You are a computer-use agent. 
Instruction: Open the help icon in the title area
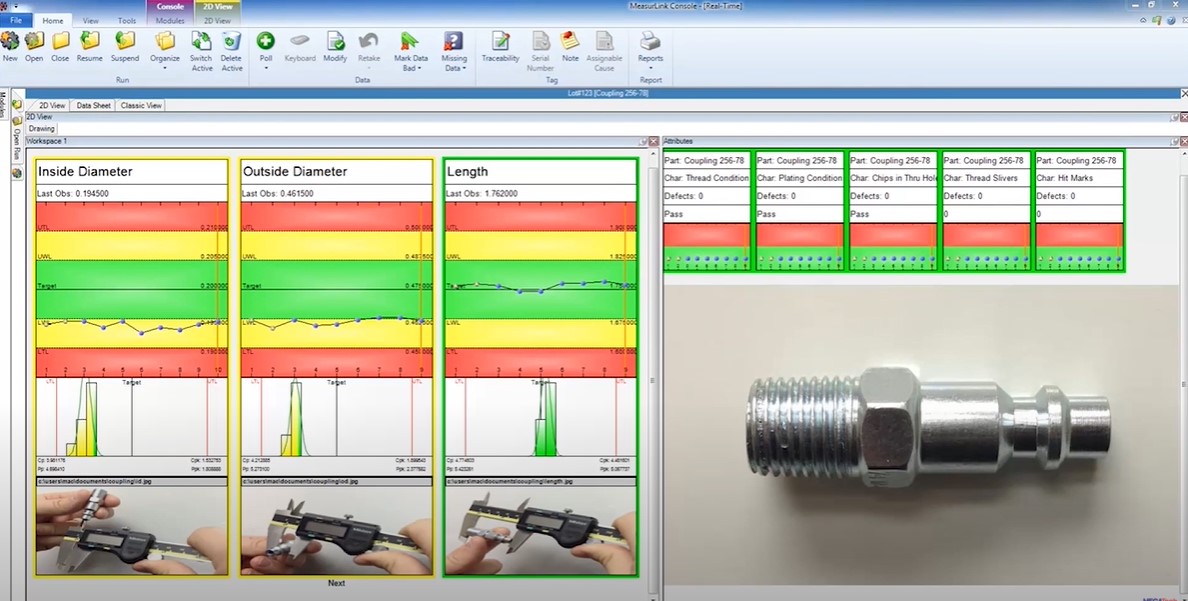pyautogui.click(x=1171, y=20)
